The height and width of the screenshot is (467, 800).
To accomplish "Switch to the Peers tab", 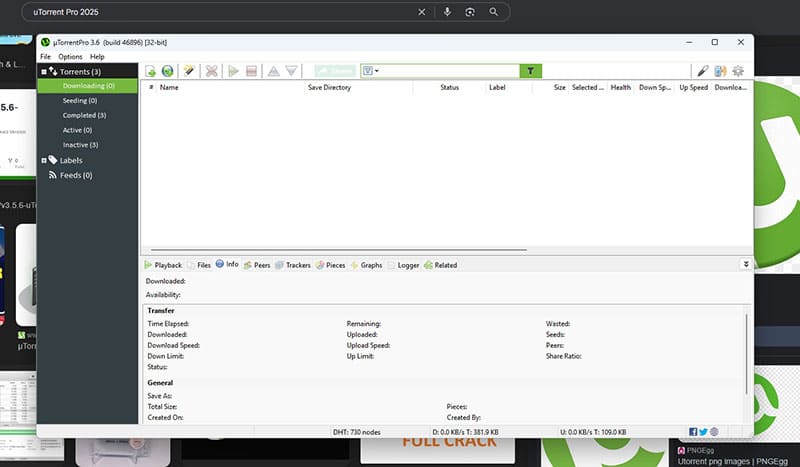I will [x=257, y=265].
